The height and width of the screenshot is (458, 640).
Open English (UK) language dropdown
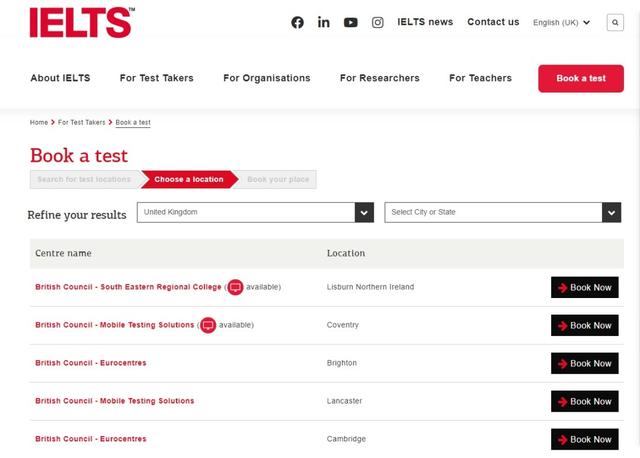pos(561,22)
